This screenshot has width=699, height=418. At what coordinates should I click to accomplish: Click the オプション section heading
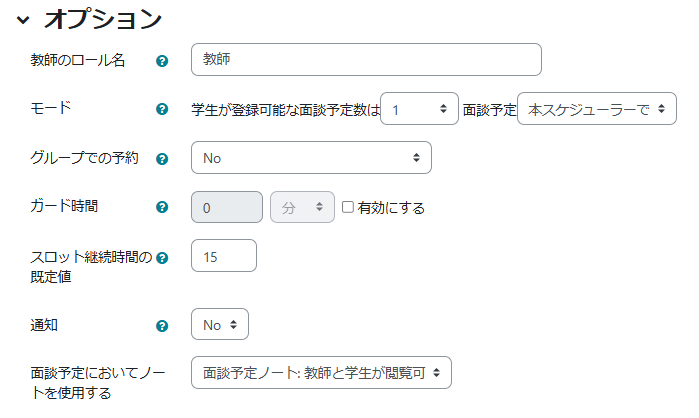click(x=103, y=20)
